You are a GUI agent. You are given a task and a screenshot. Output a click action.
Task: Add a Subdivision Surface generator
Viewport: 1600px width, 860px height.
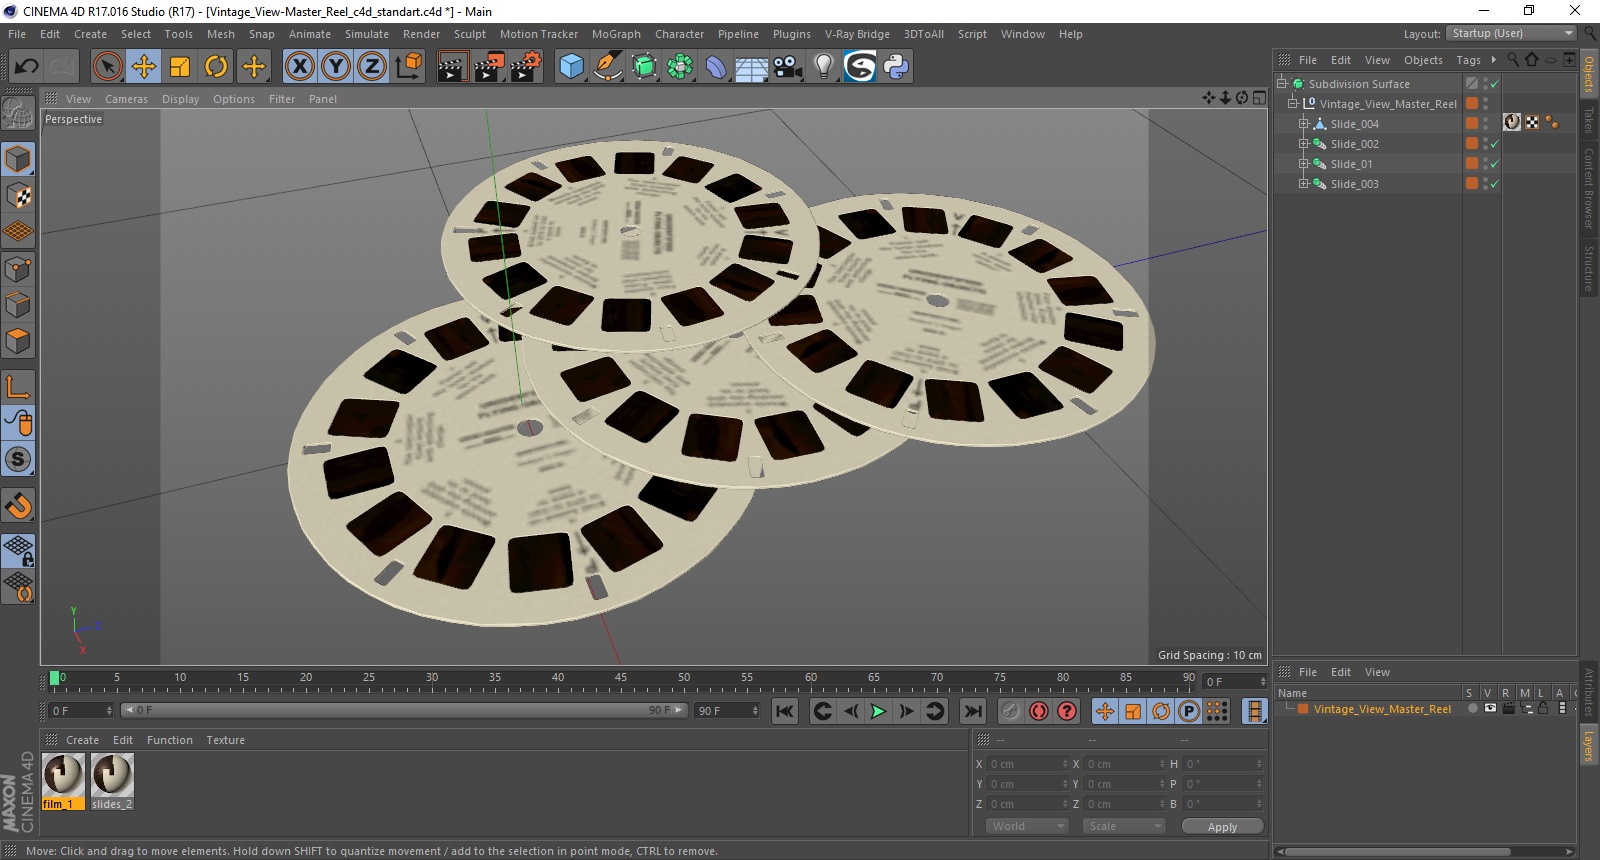[644, 67]
